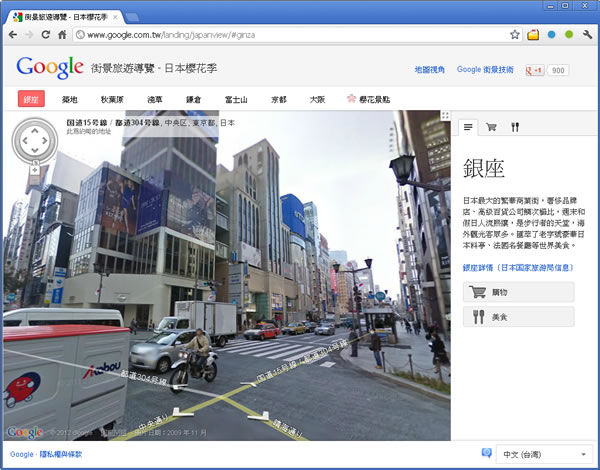The image size is (600, 470).
Task: Open the yellow folder extension icon
Action: [533, 35]
